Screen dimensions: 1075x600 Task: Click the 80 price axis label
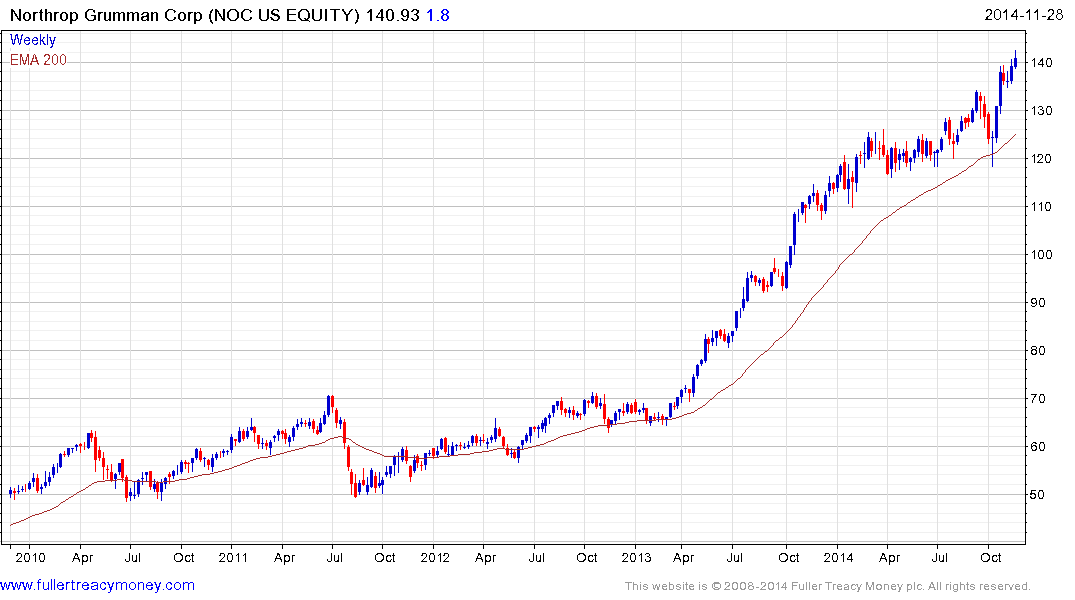(x=1037, y=350)
